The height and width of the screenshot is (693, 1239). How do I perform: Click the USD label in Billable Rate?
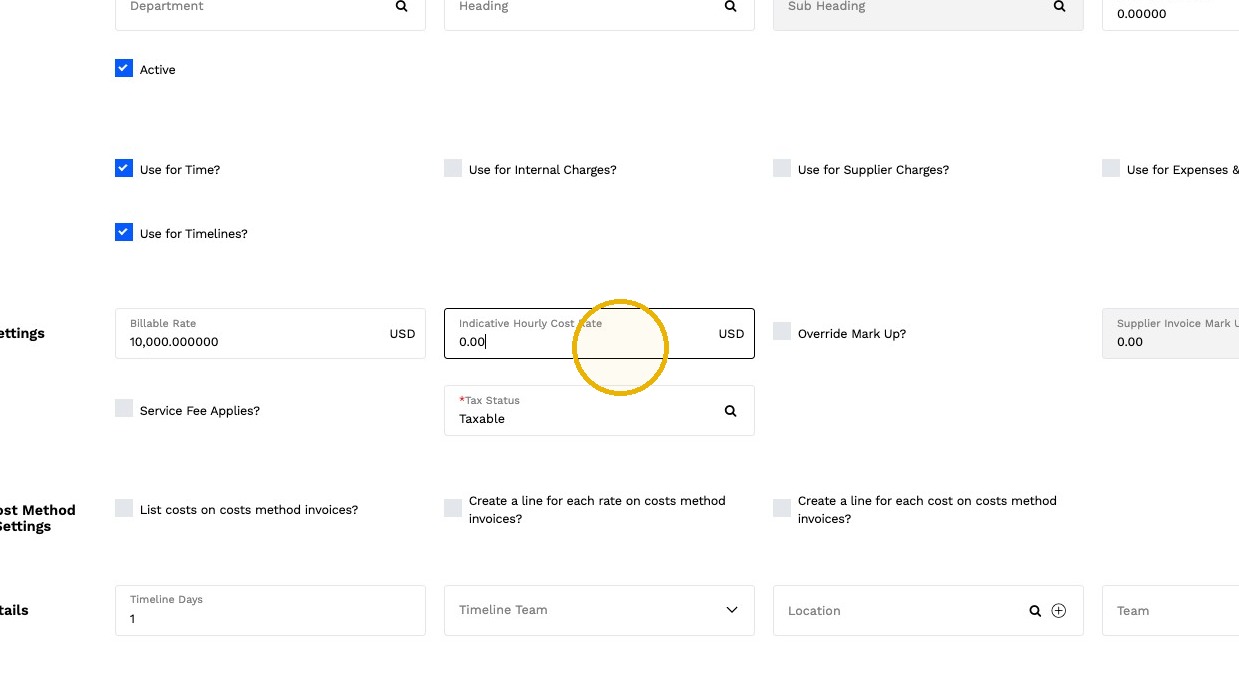pyautogui.click(x=402, y=334)
